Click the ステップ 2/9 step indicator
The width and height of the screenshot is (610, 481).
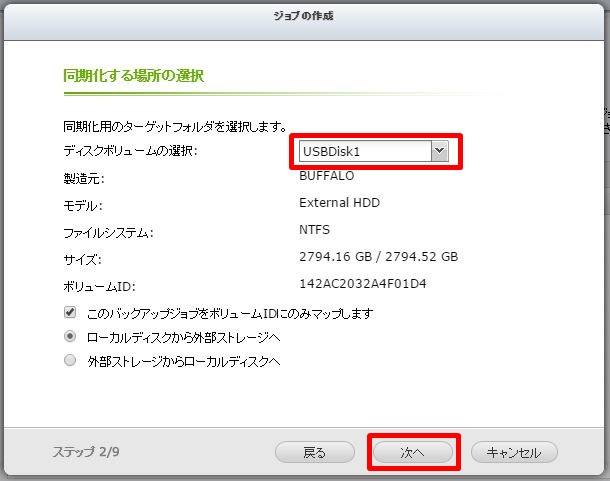tap(86, 452)
